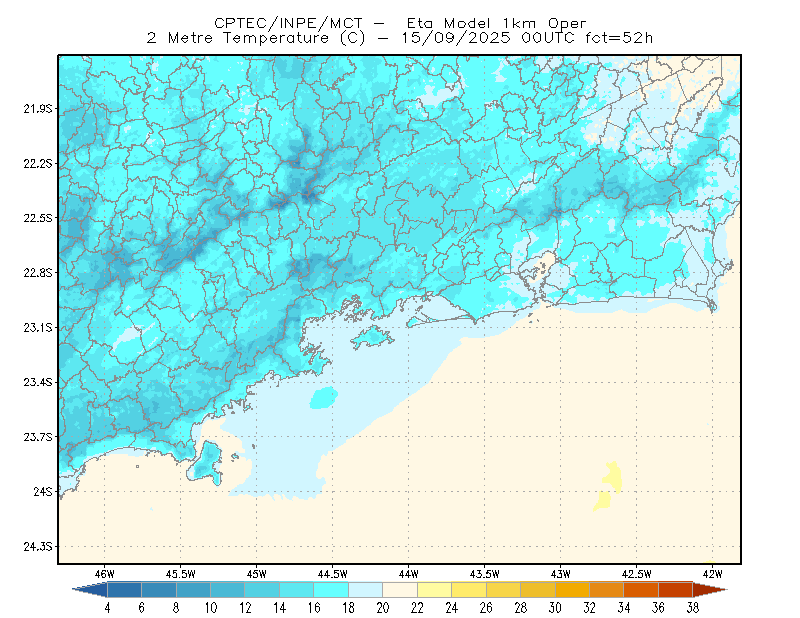Click the colorbar value label 38

click(692, 608)
